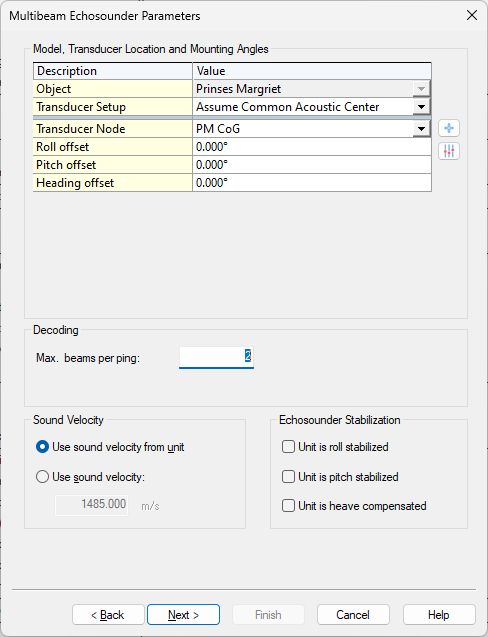Open the Transducer Node dropdown
This screenshot has height=637, width=488.
coord(421,129)
